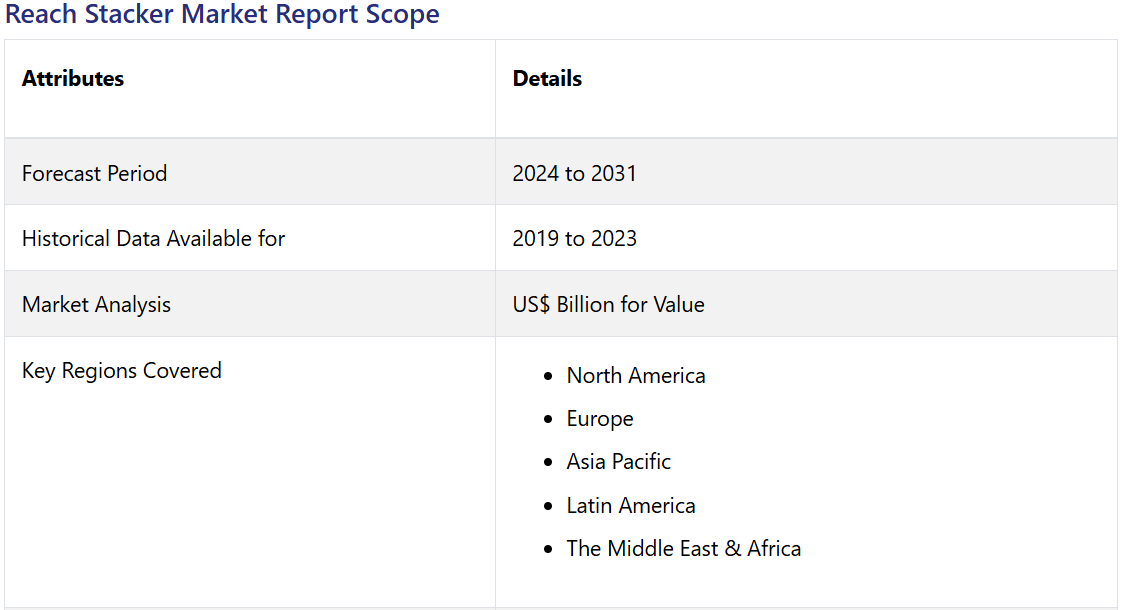Screen dimensions: 1122x610
Task: Select the 'Attributes' column header
Action: click(73, 79)
